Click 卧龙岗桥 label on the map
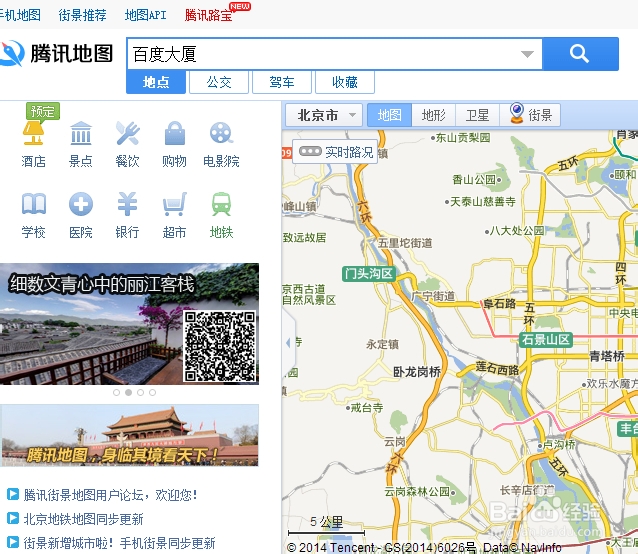638x554 pixels. tap(417, 371)
